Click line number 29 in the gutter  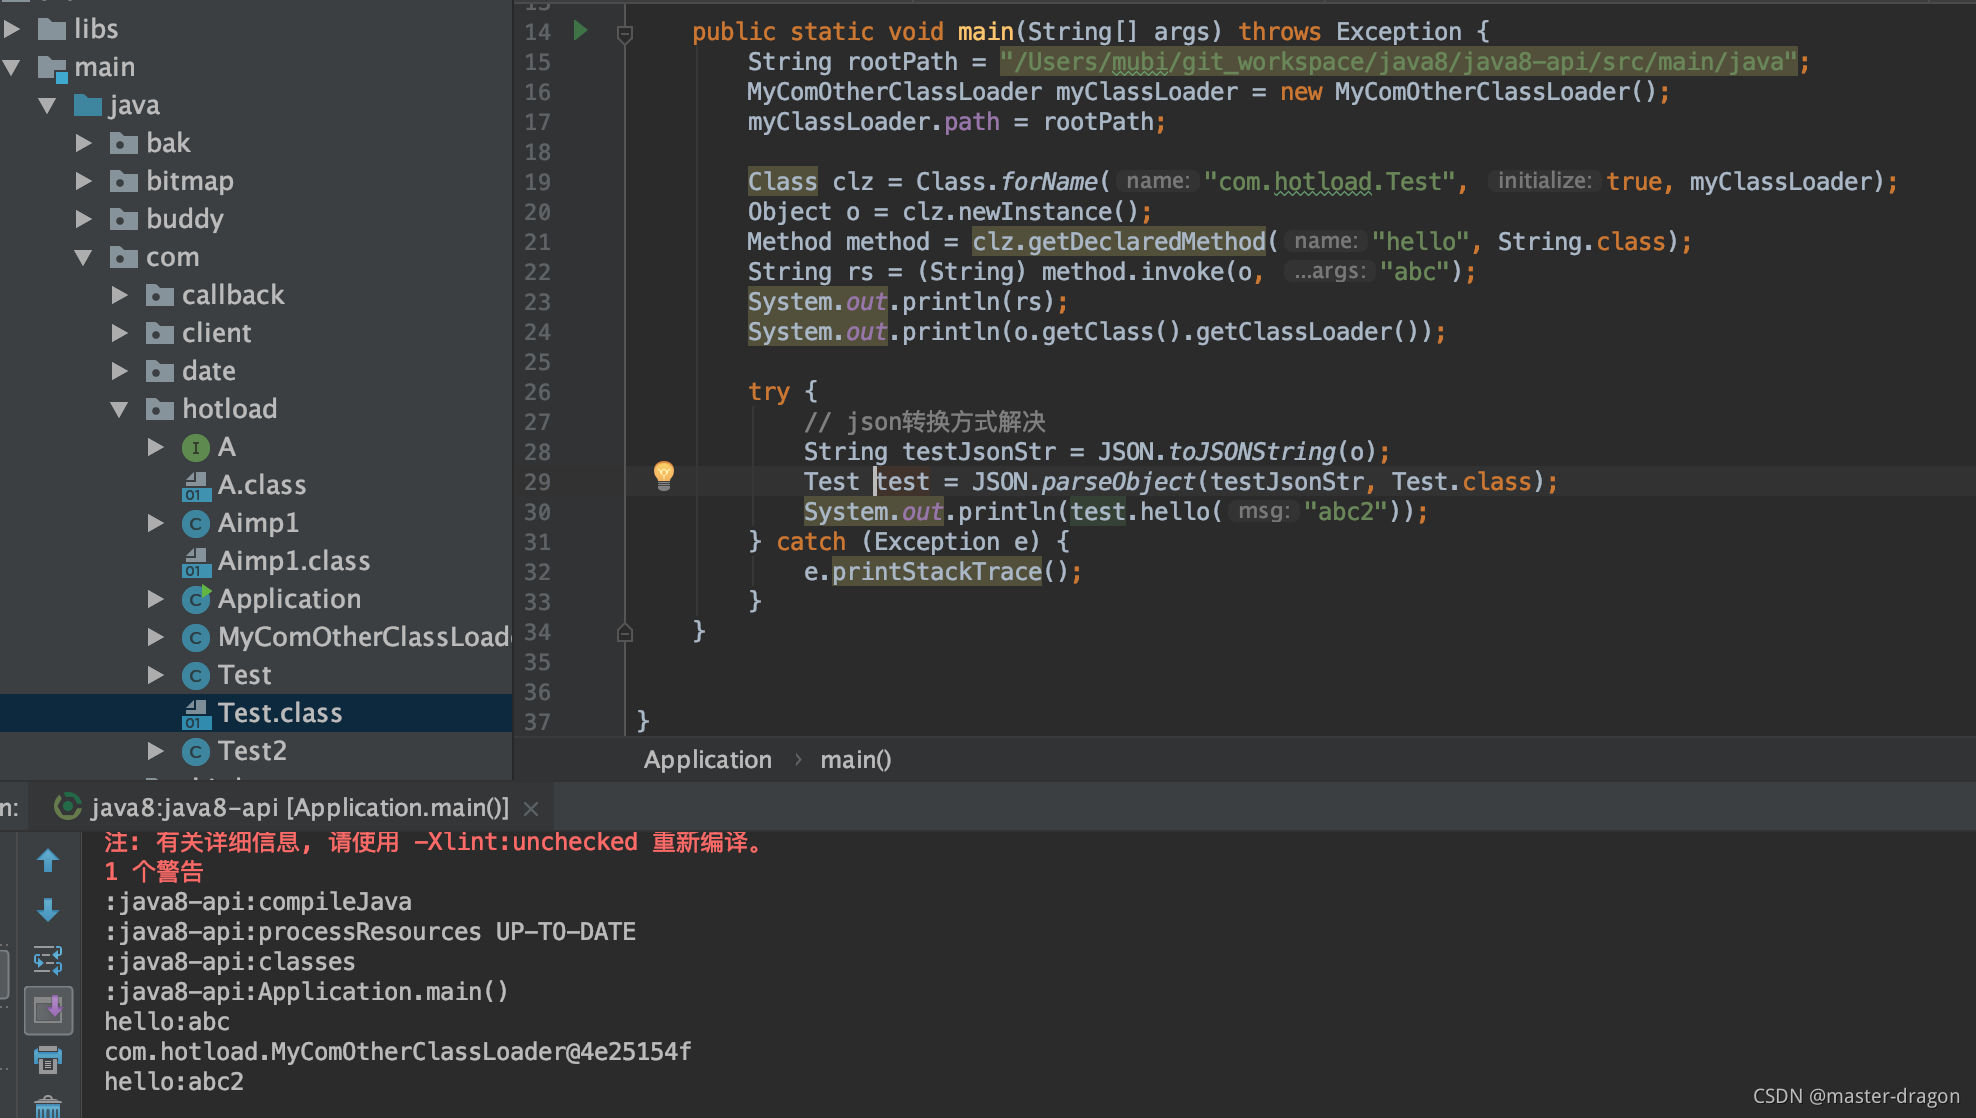[x=537, y=482]
